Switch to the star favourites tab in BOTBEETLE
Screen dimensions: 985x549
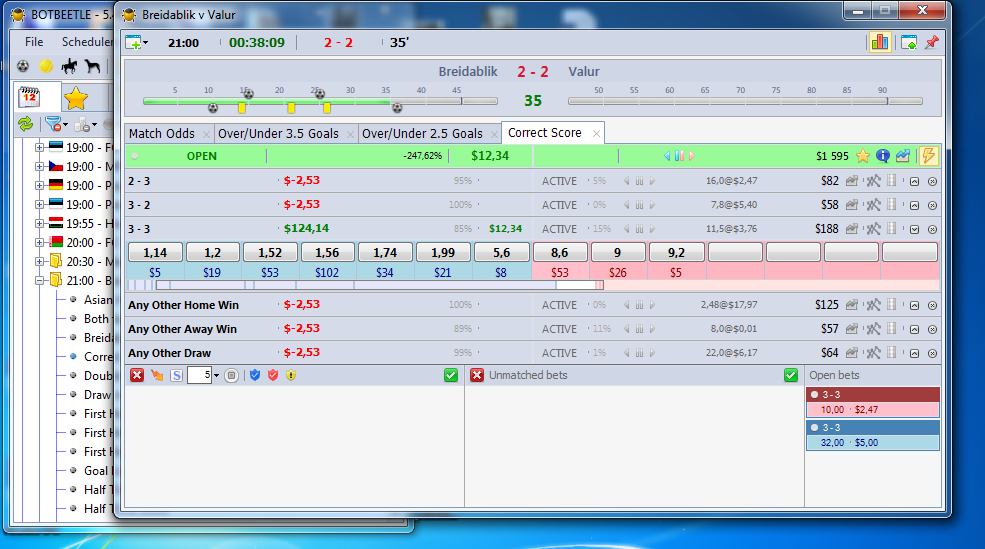tap(75, 98)
